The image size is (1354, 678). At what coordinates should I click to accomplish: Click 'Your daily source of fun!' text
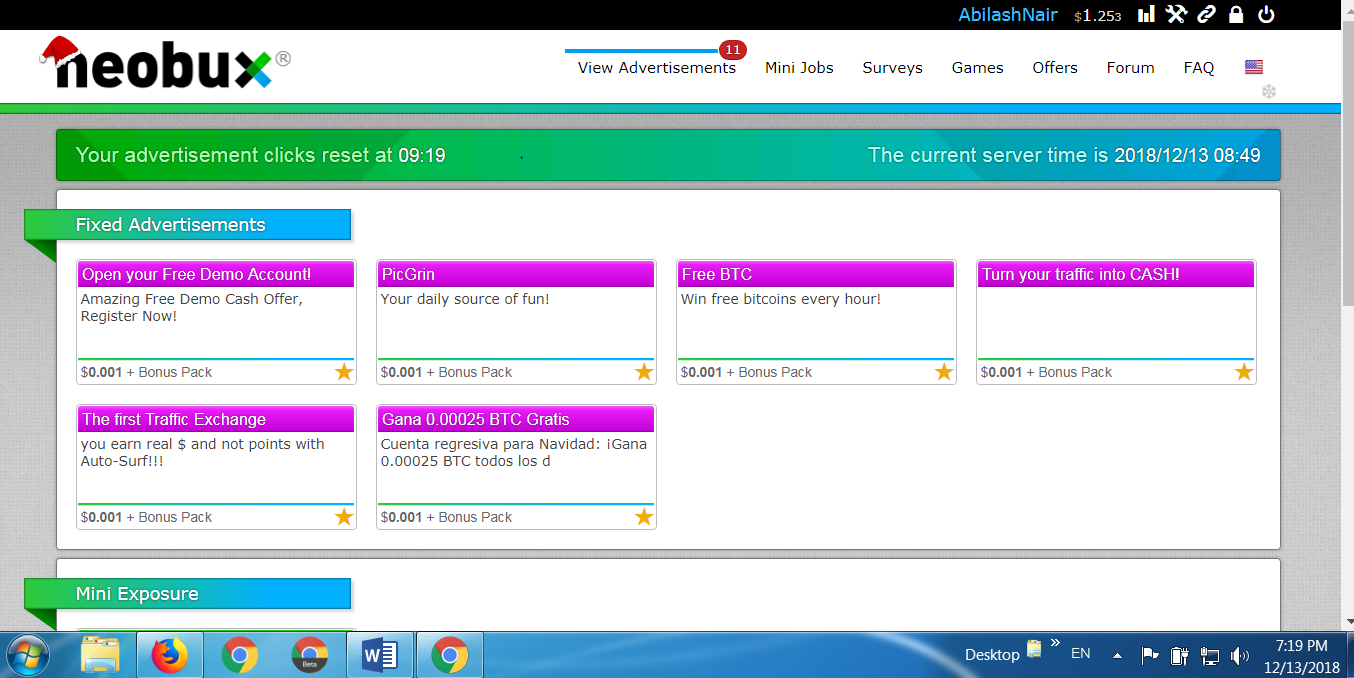tap(465, 299)
